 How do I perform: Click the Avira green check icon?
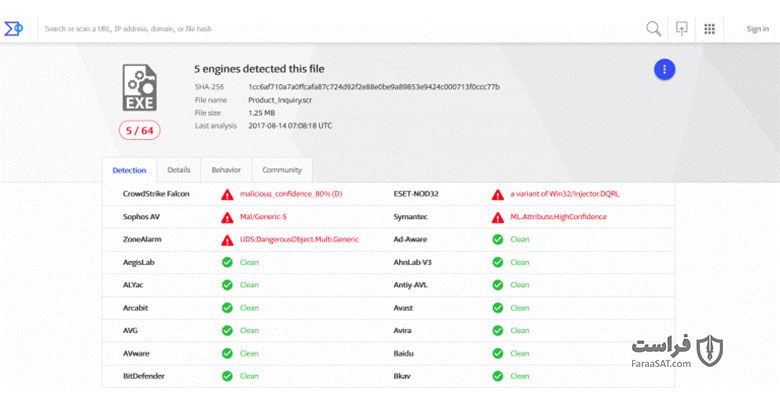pos(497,330)
